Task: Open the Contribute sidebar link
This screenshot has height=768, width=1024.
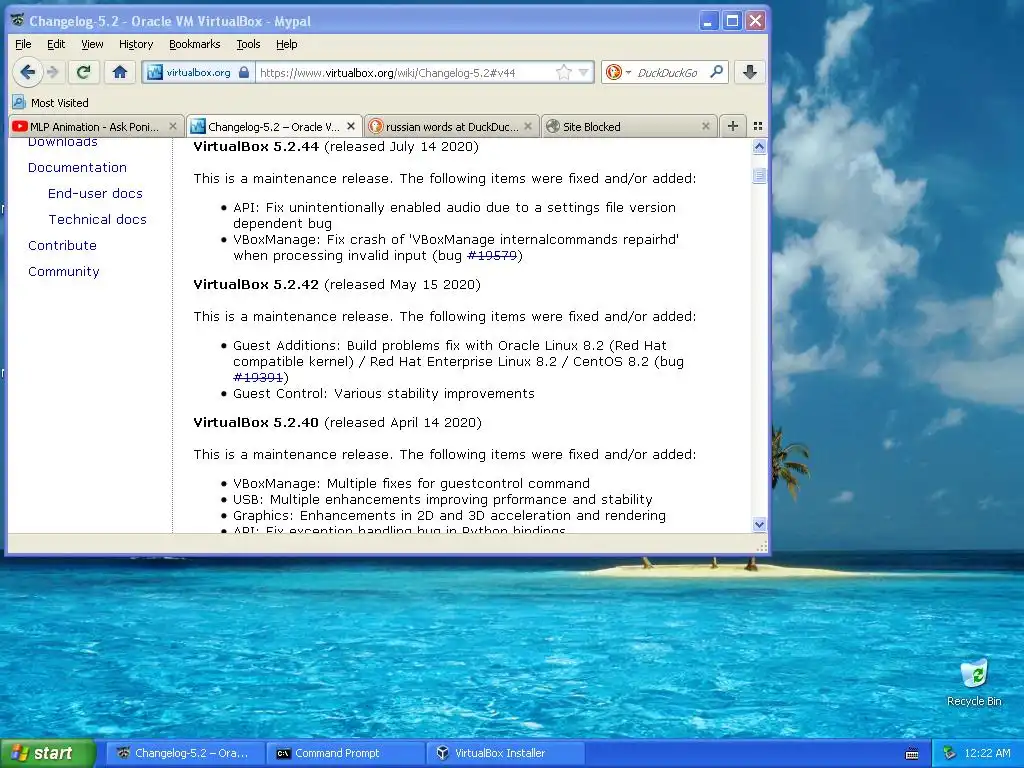Action: click(x=62, y=246)
